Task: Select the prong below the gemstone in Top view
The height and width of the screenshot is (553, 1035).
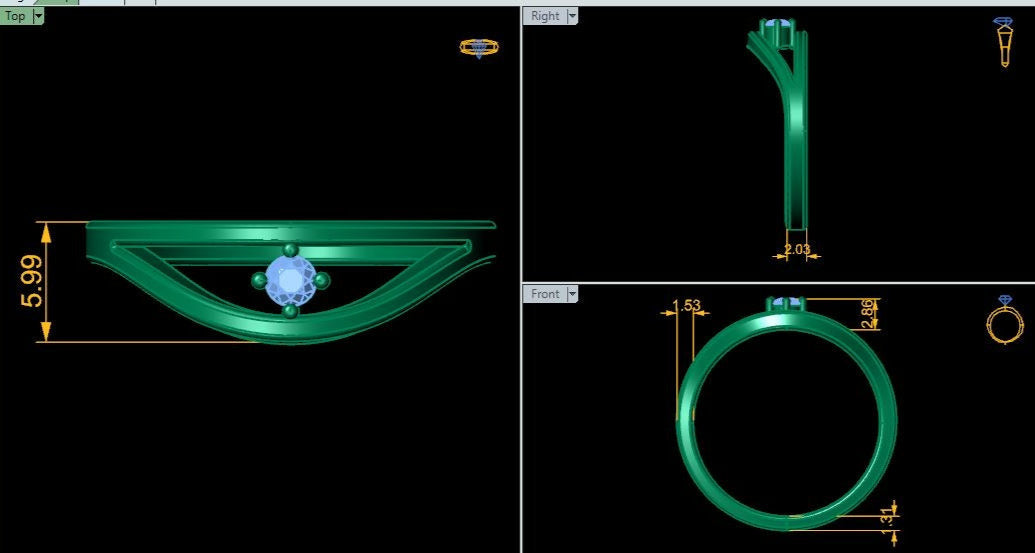Action: click(290, 311)
